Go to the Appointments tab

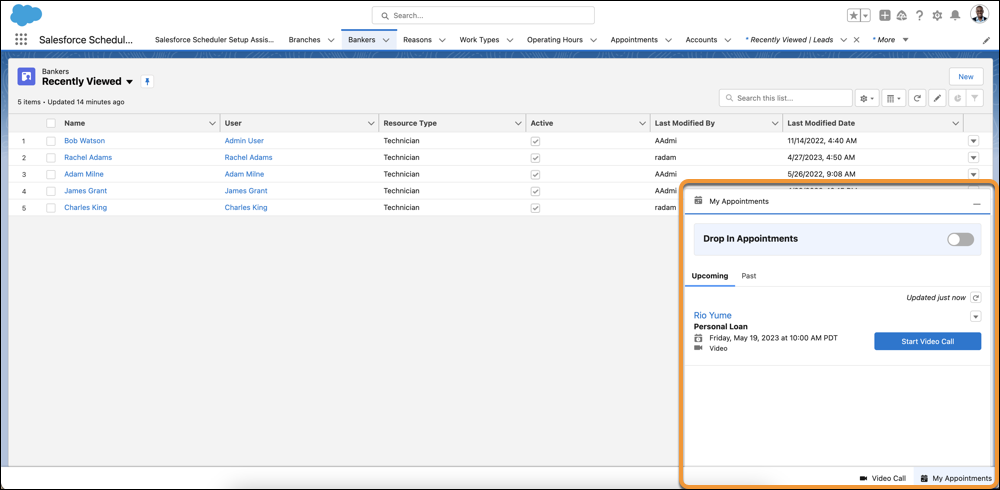coord(634,40)
